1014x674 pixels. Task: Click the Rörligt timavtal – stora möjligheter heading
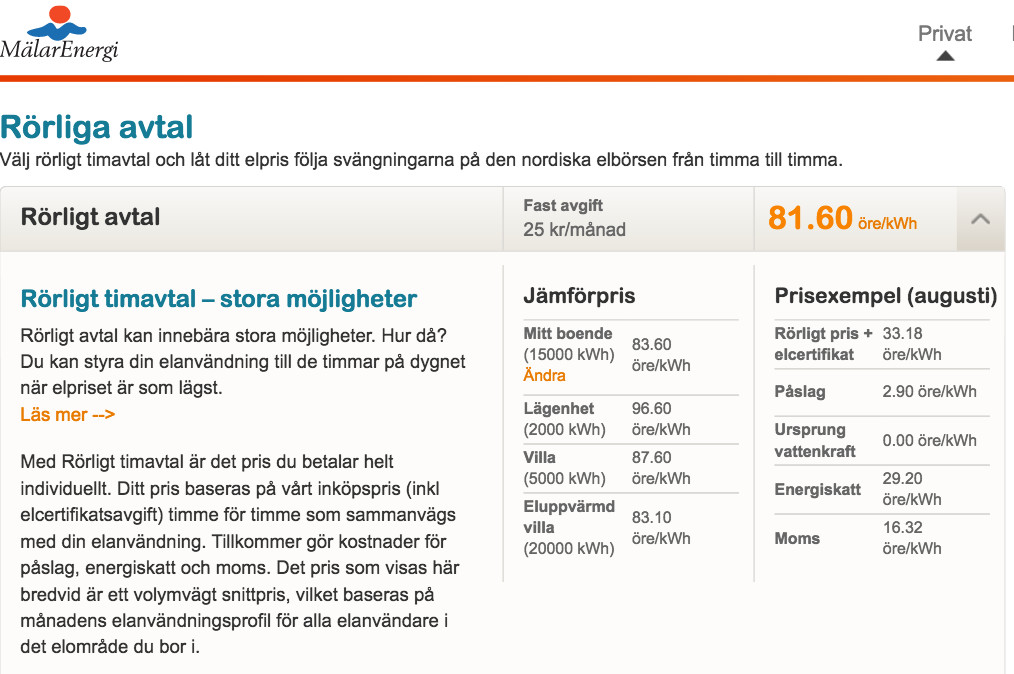coord(219,299)
